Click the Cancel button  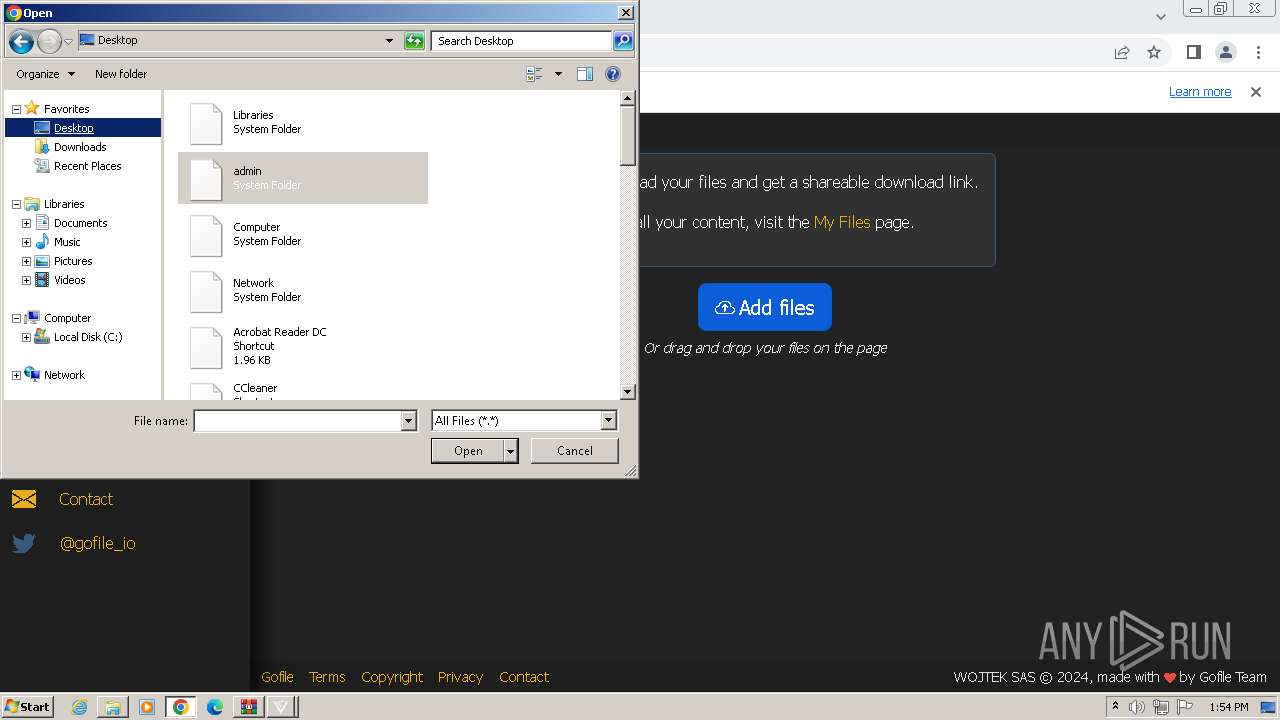(574, 451)
